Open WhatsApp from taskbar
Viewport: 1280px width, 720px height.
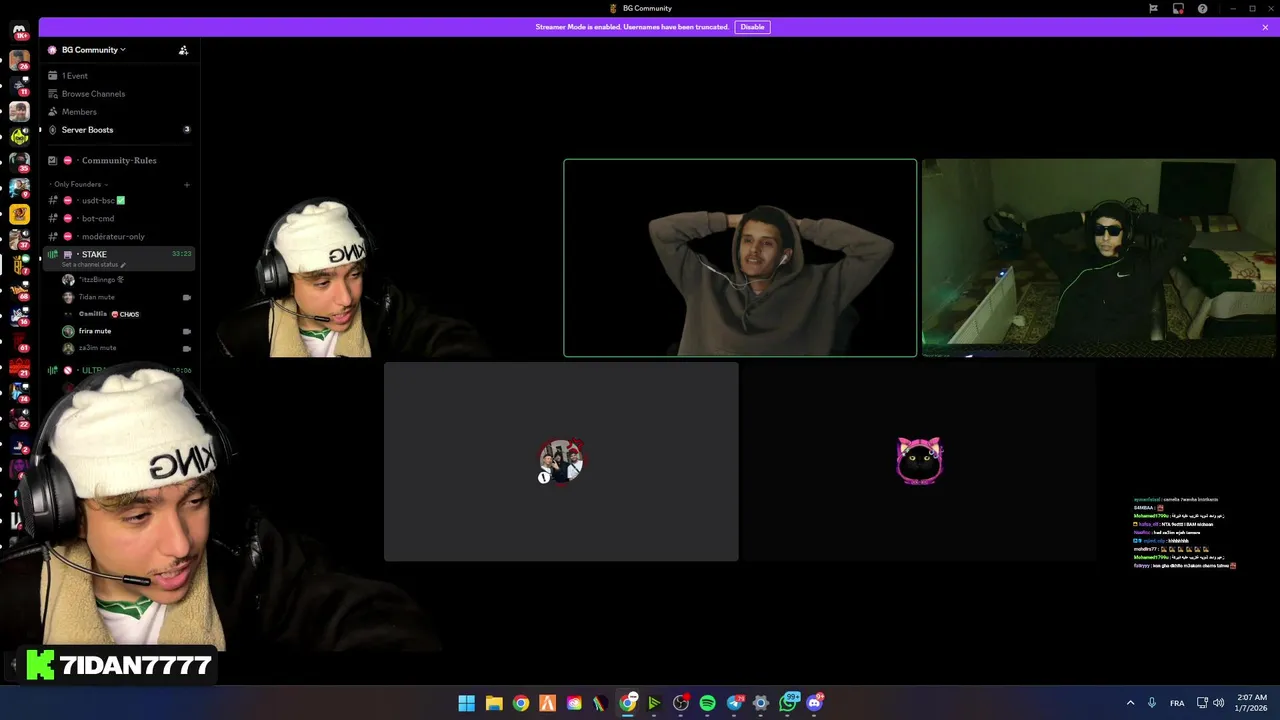[788, 703]
